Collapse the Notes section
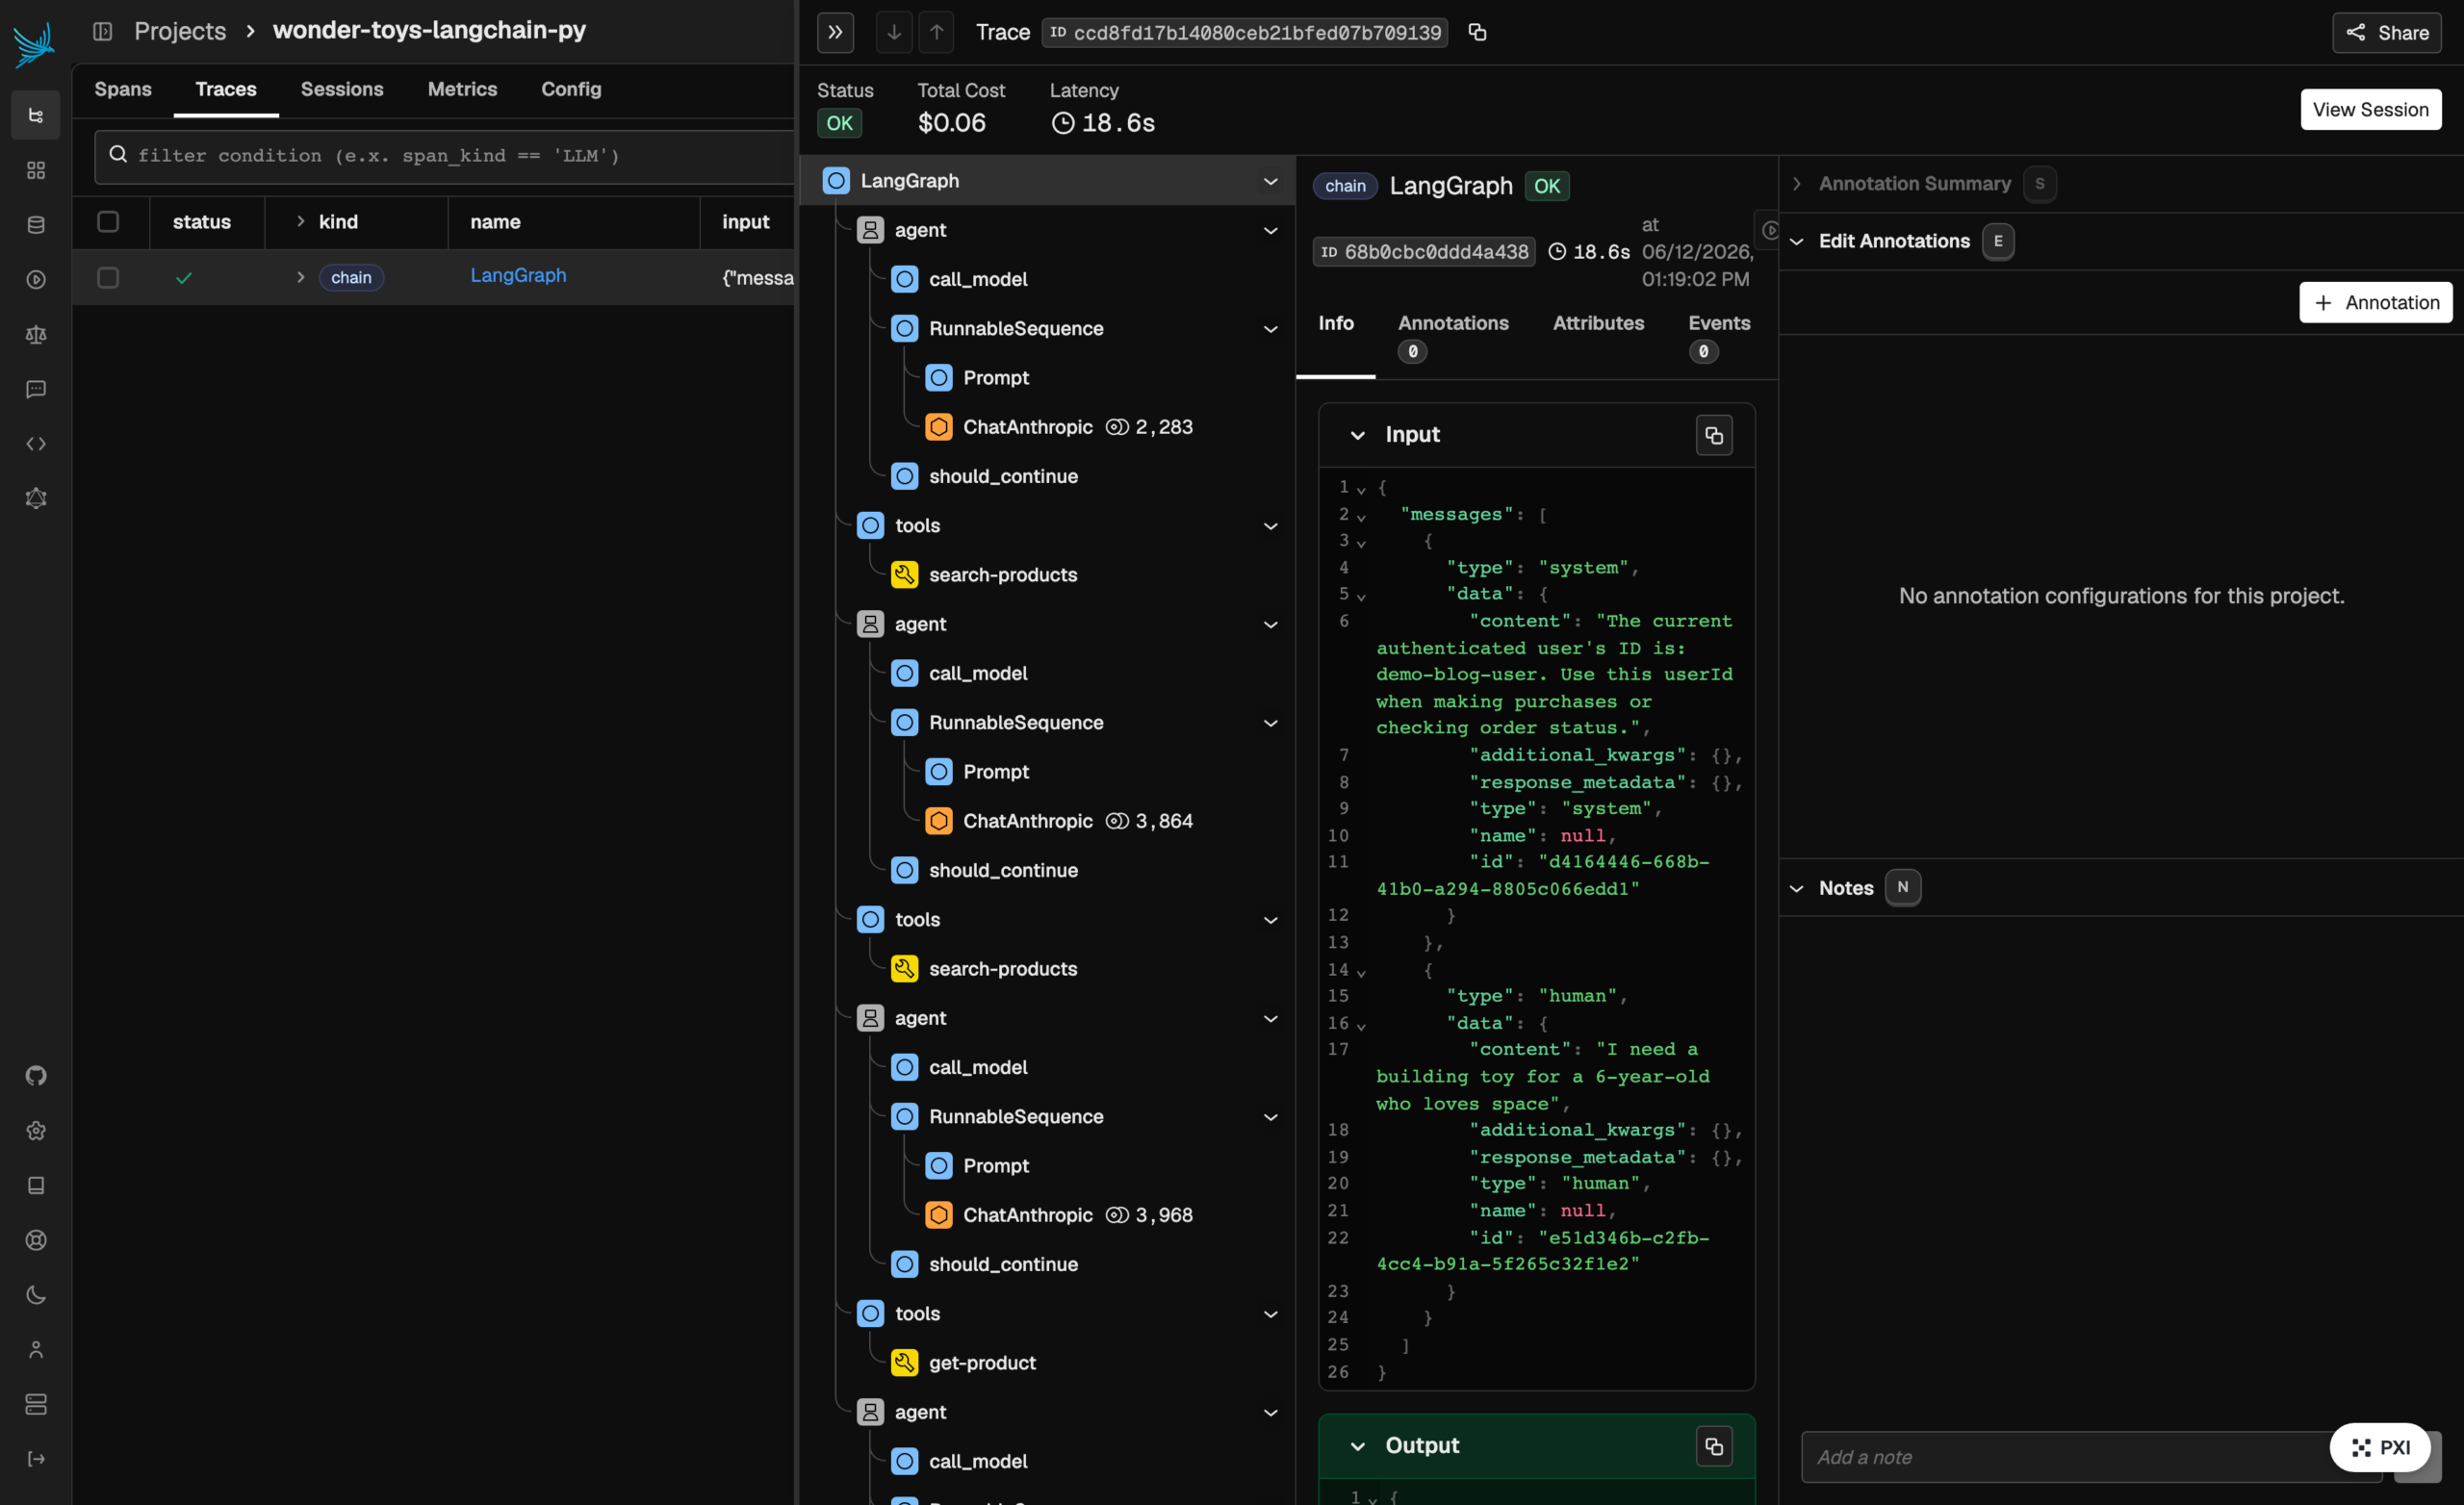This screenshot has width=2464, height=1505. click(1797, 888)
